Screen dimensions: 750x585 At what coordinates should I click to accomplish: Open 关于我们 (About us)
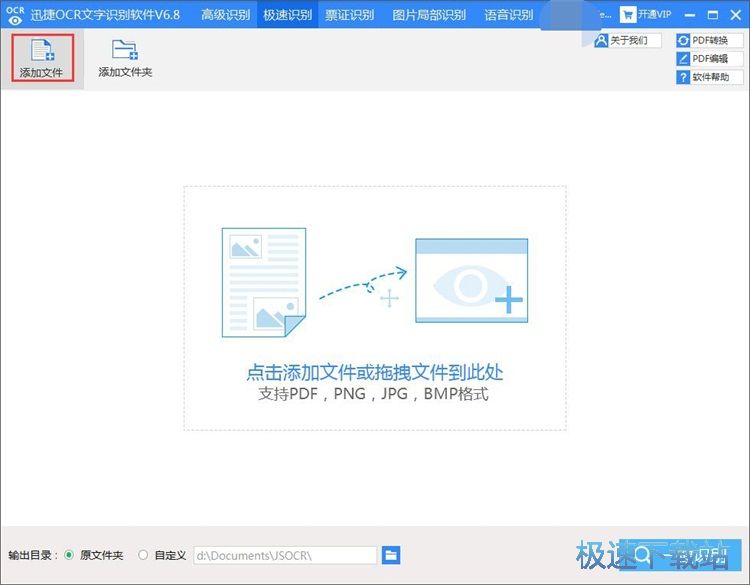tap(628, 40)
